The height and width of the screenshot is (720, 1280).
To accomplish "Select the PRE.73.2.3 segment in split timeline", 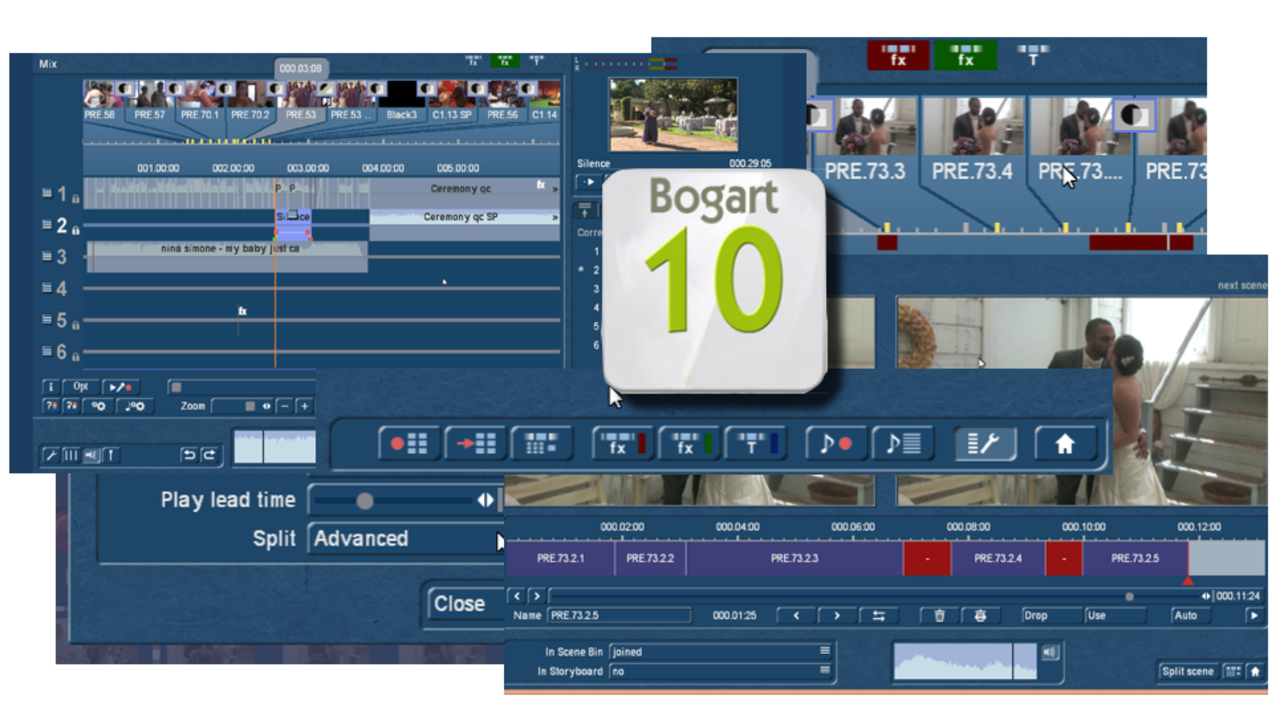I will pyautogui.click(x=794, y=559).
